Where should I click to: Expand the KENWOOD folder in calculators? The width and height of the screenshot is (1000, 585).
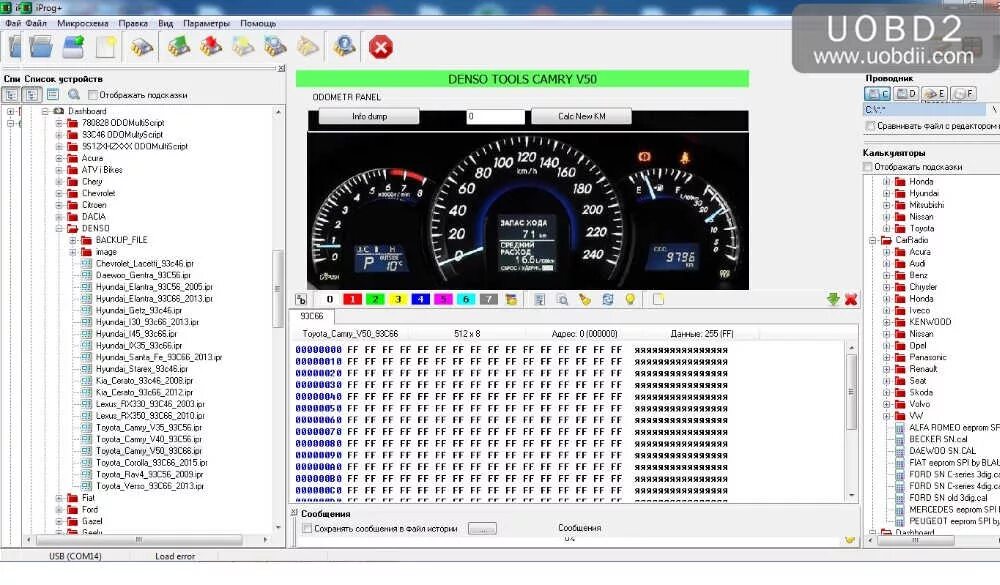pyautogui.click(x=886, y=322)
